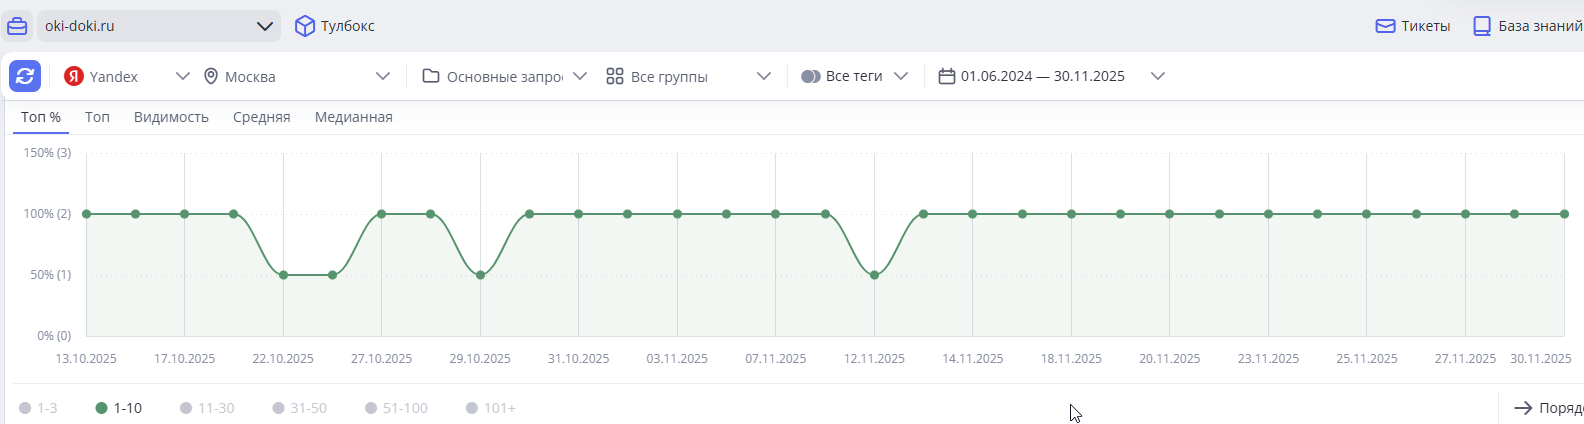Click the Yandex search engine logo
The height and width of the screenshot is (424, 1584).
click(74, 76)
